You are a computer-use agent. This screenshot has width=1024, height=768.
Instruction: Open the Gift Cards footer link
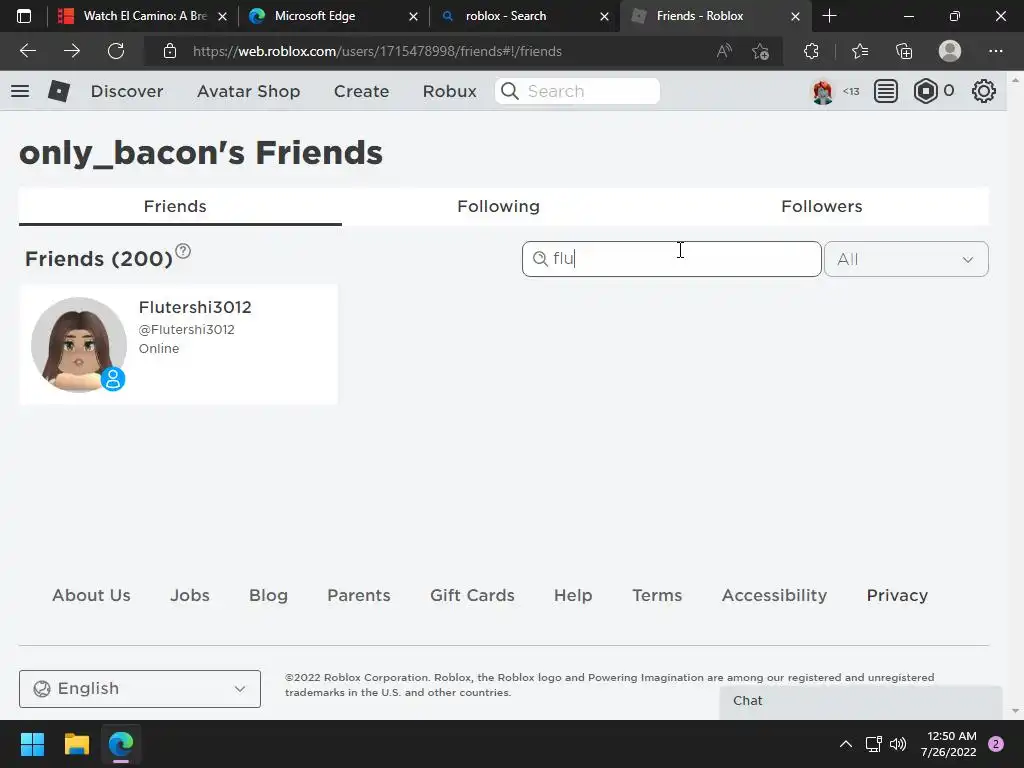pos(472,595)
